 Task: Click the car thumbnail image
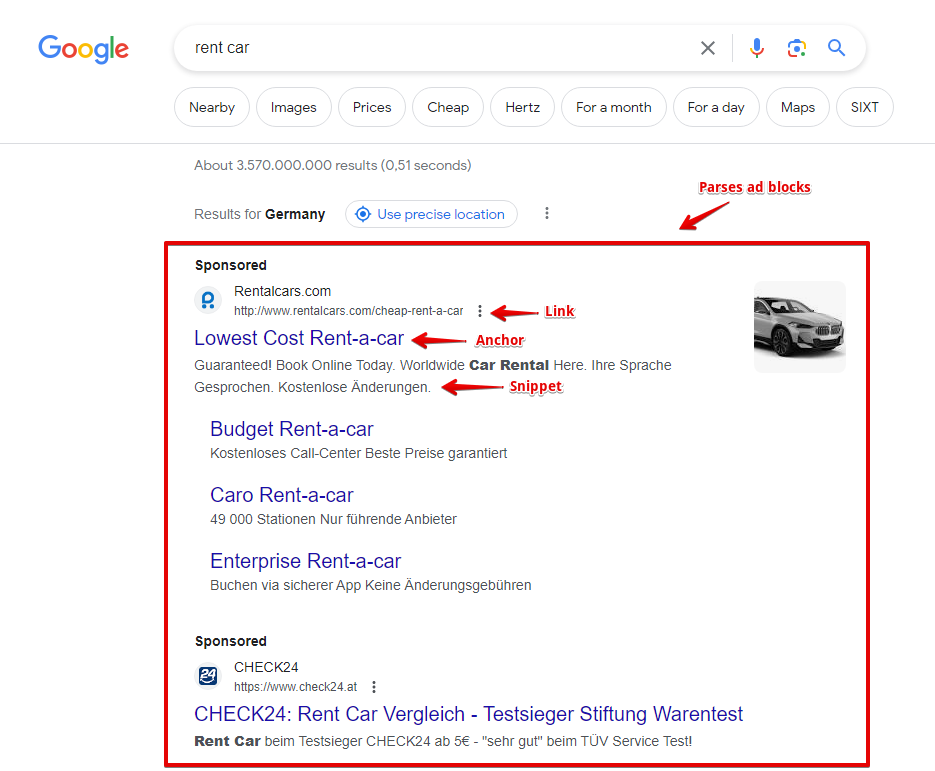pyautogui.click(x=799, y=327)
